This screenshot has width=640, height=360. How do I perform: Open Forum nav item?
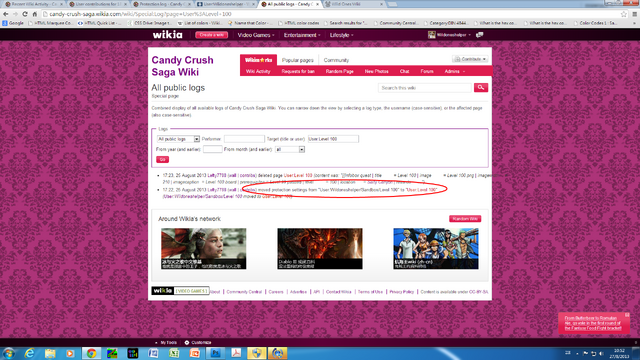coord(427,71)
